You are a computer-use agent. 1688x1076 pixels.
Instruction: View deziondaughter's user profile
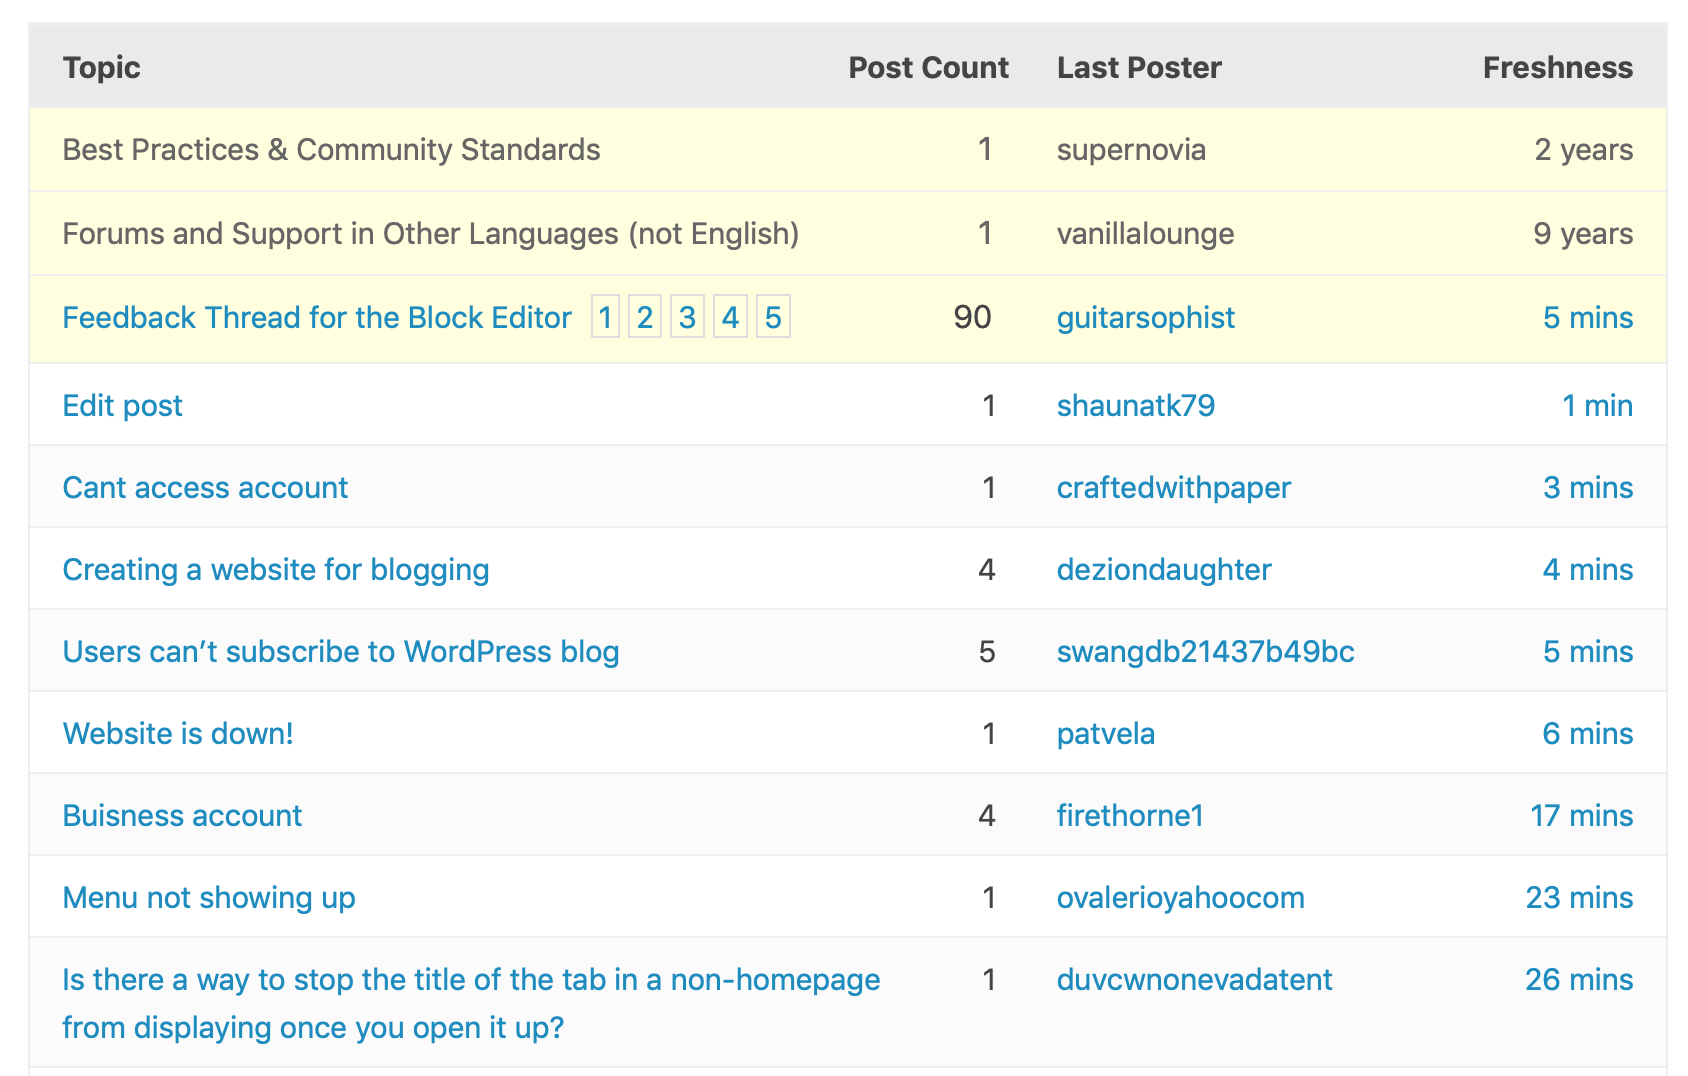(1163, 569)
